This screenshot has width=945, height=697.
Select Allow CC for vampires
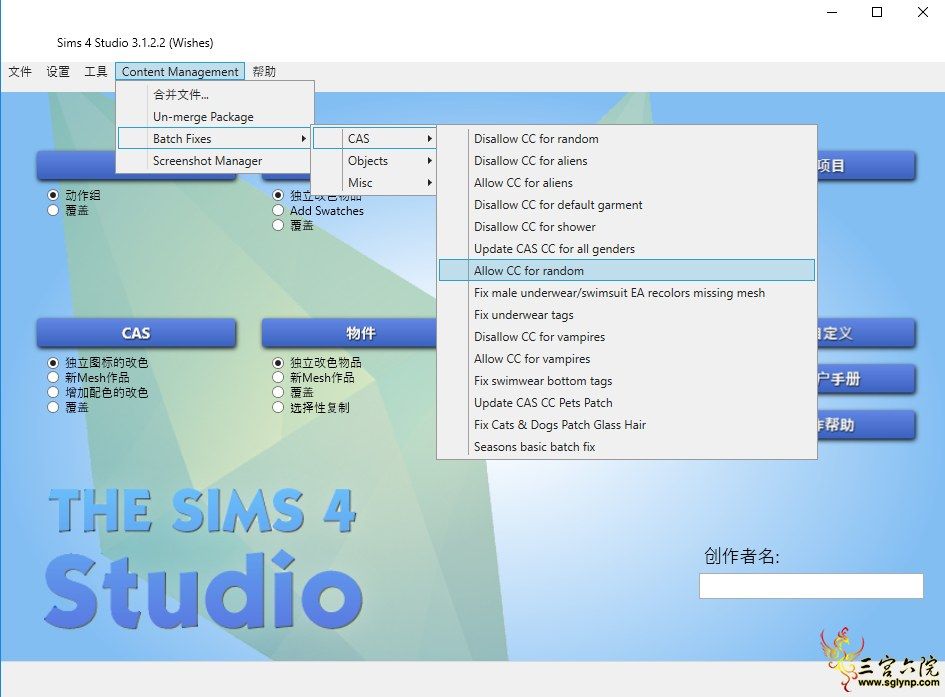[627, 358]
